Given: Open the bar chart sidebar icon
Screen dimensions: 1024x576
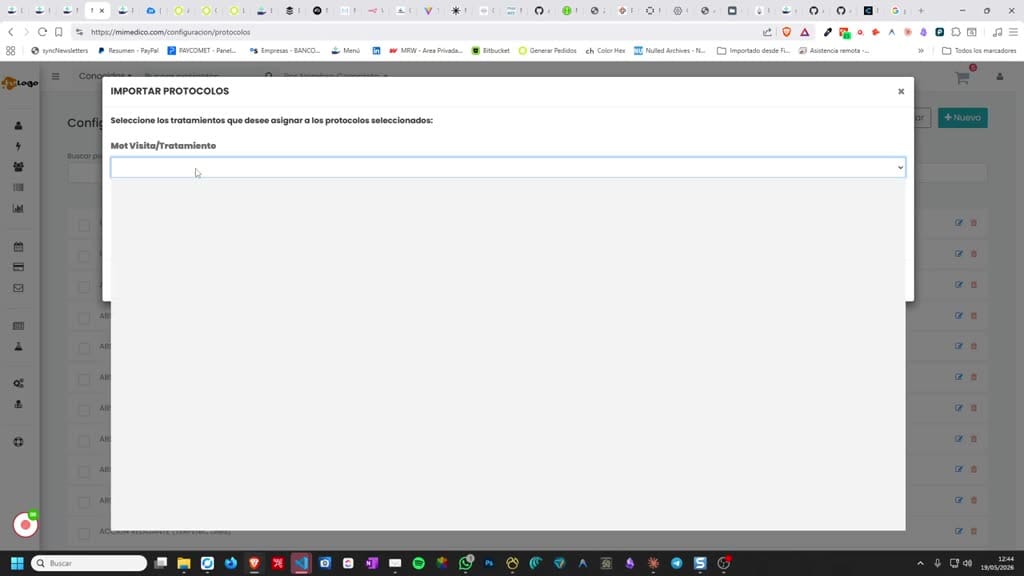Looking at the screenshot, I should point(18,208).
